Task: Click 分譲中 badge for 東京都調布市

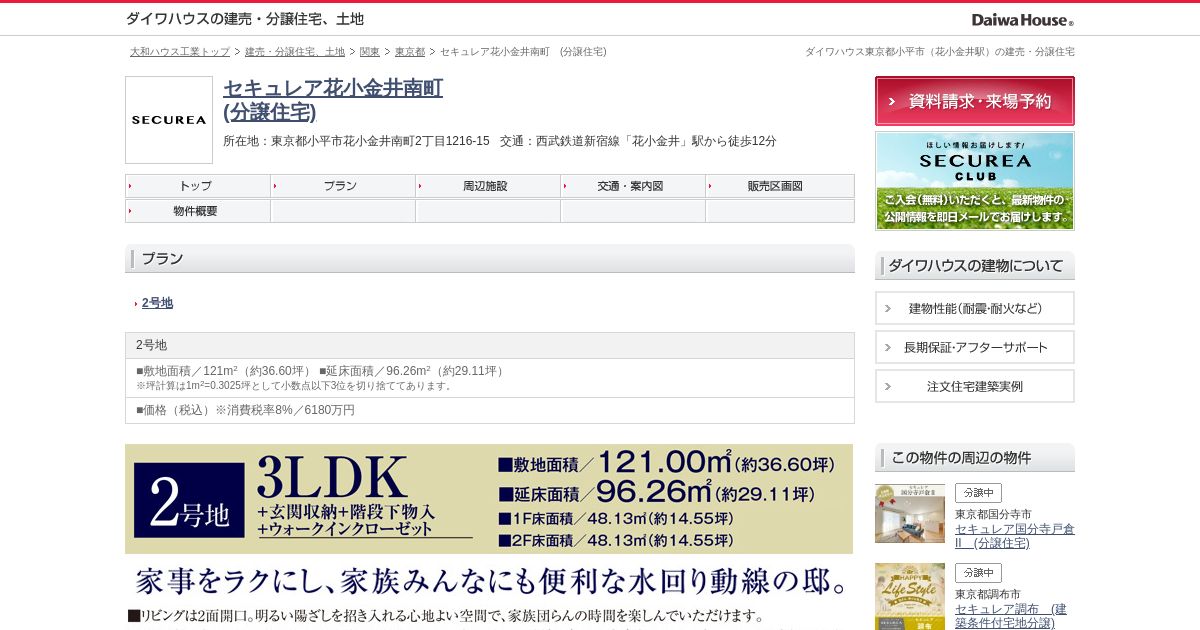Action: (x=978, y=573)
